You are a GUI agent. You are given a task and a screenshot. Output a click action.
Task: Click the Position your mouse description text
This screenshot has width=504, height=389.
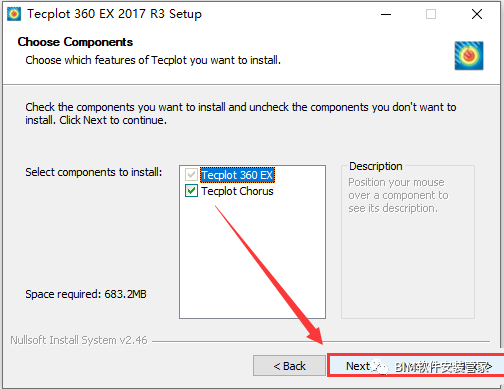[398, 195]
